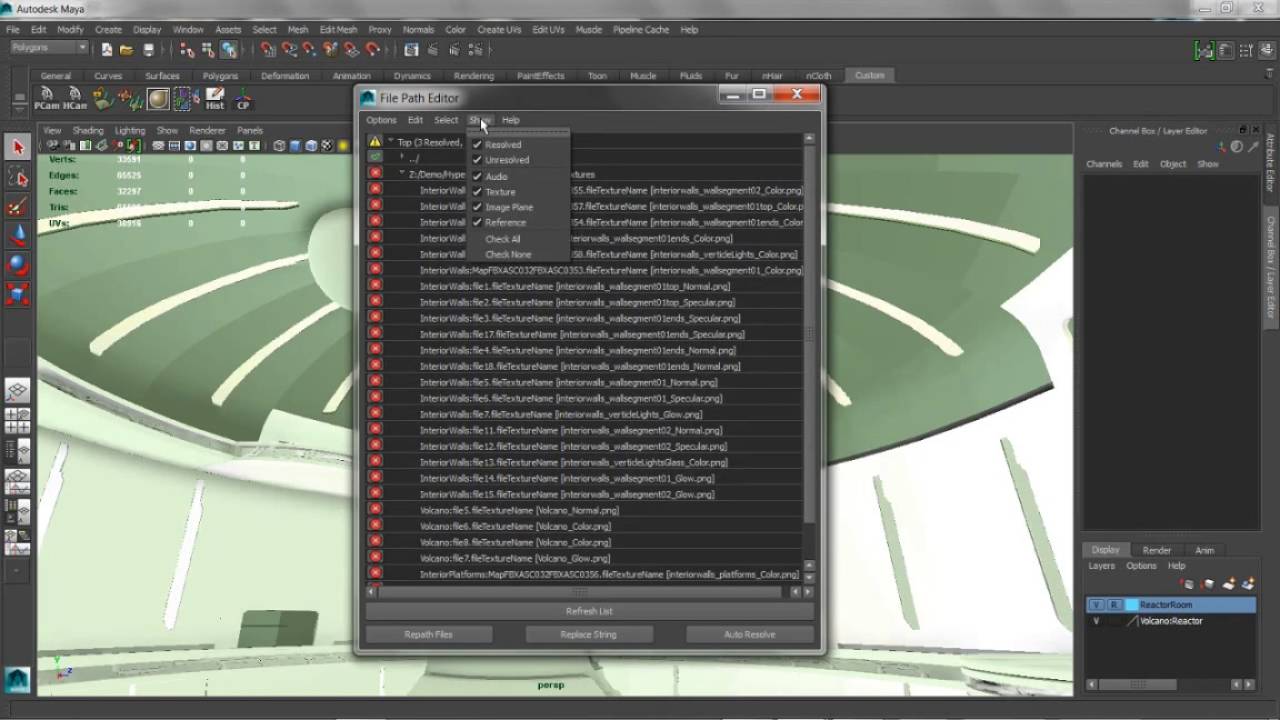Click the single perspective layout icon
The height and width of the screenshot is (720, 1280).
(x=17, y=390)
